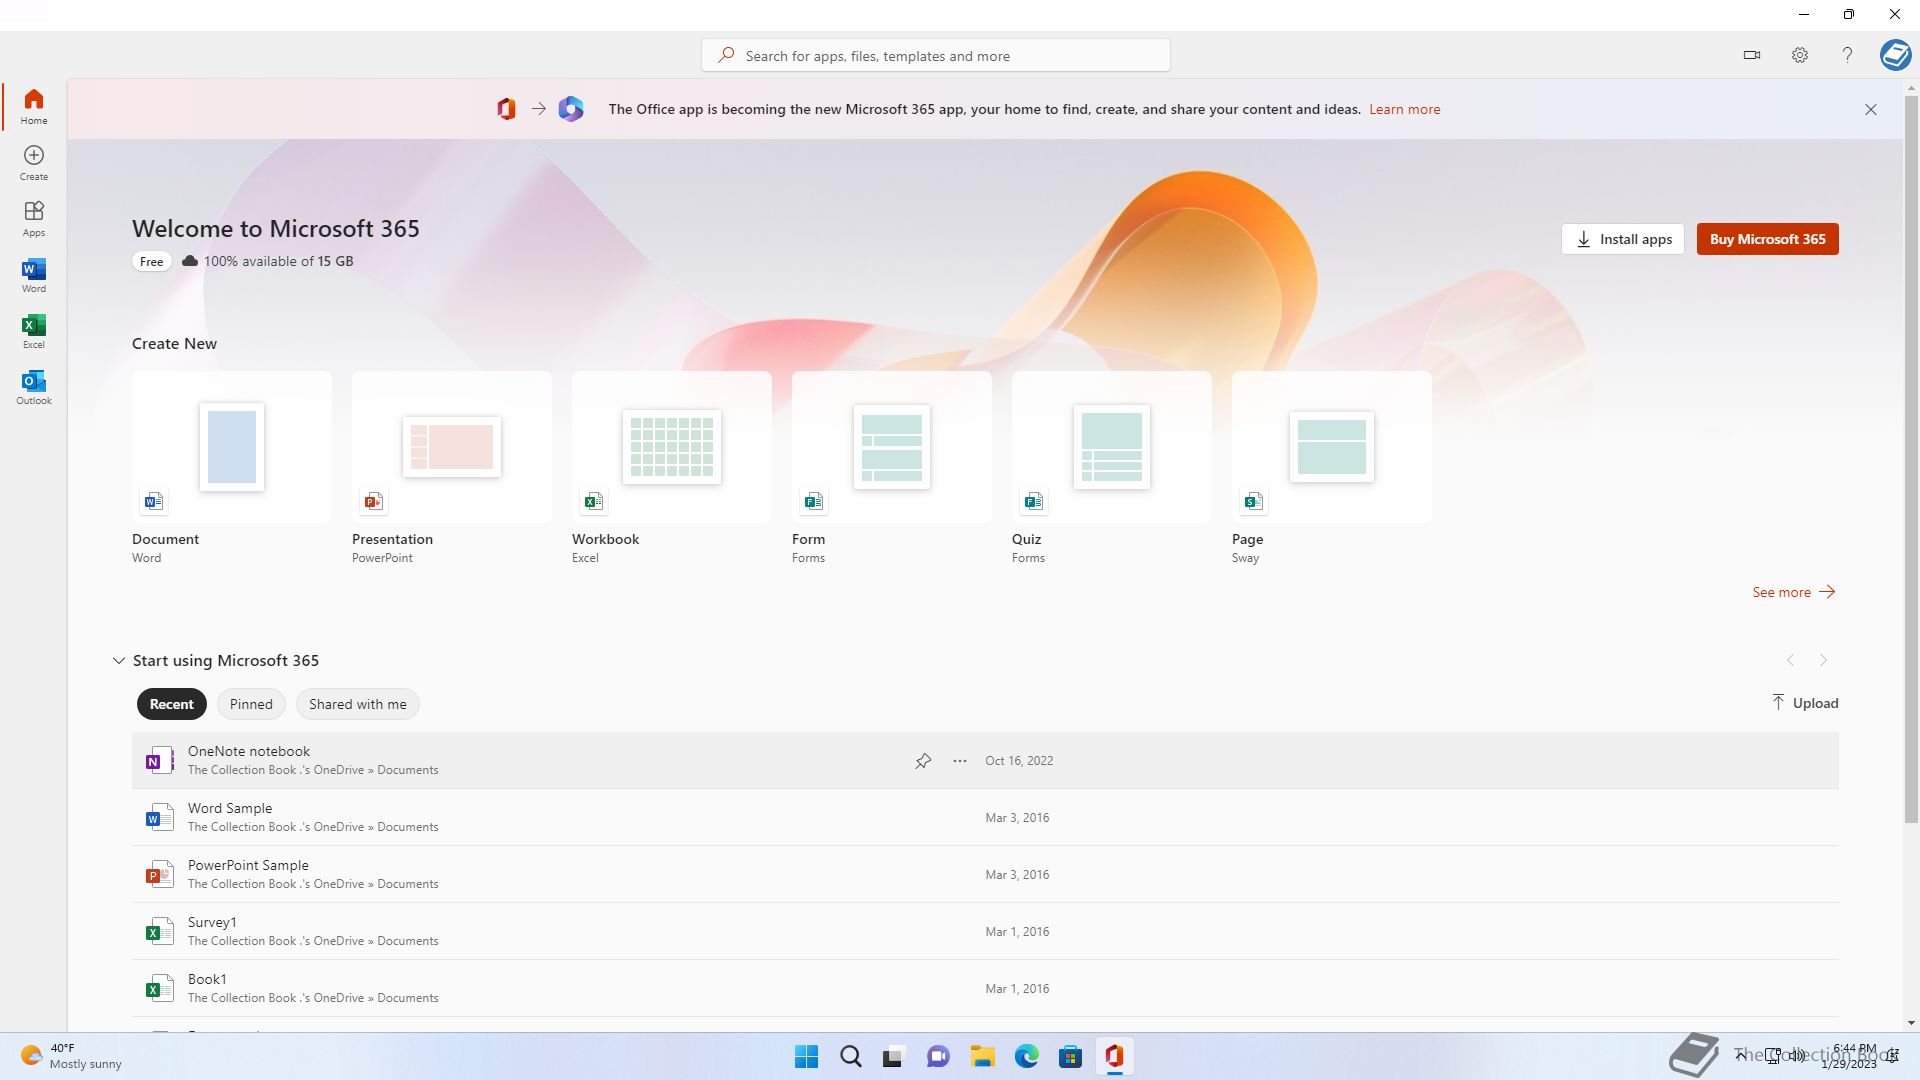Open the account profile picture

1895,55
